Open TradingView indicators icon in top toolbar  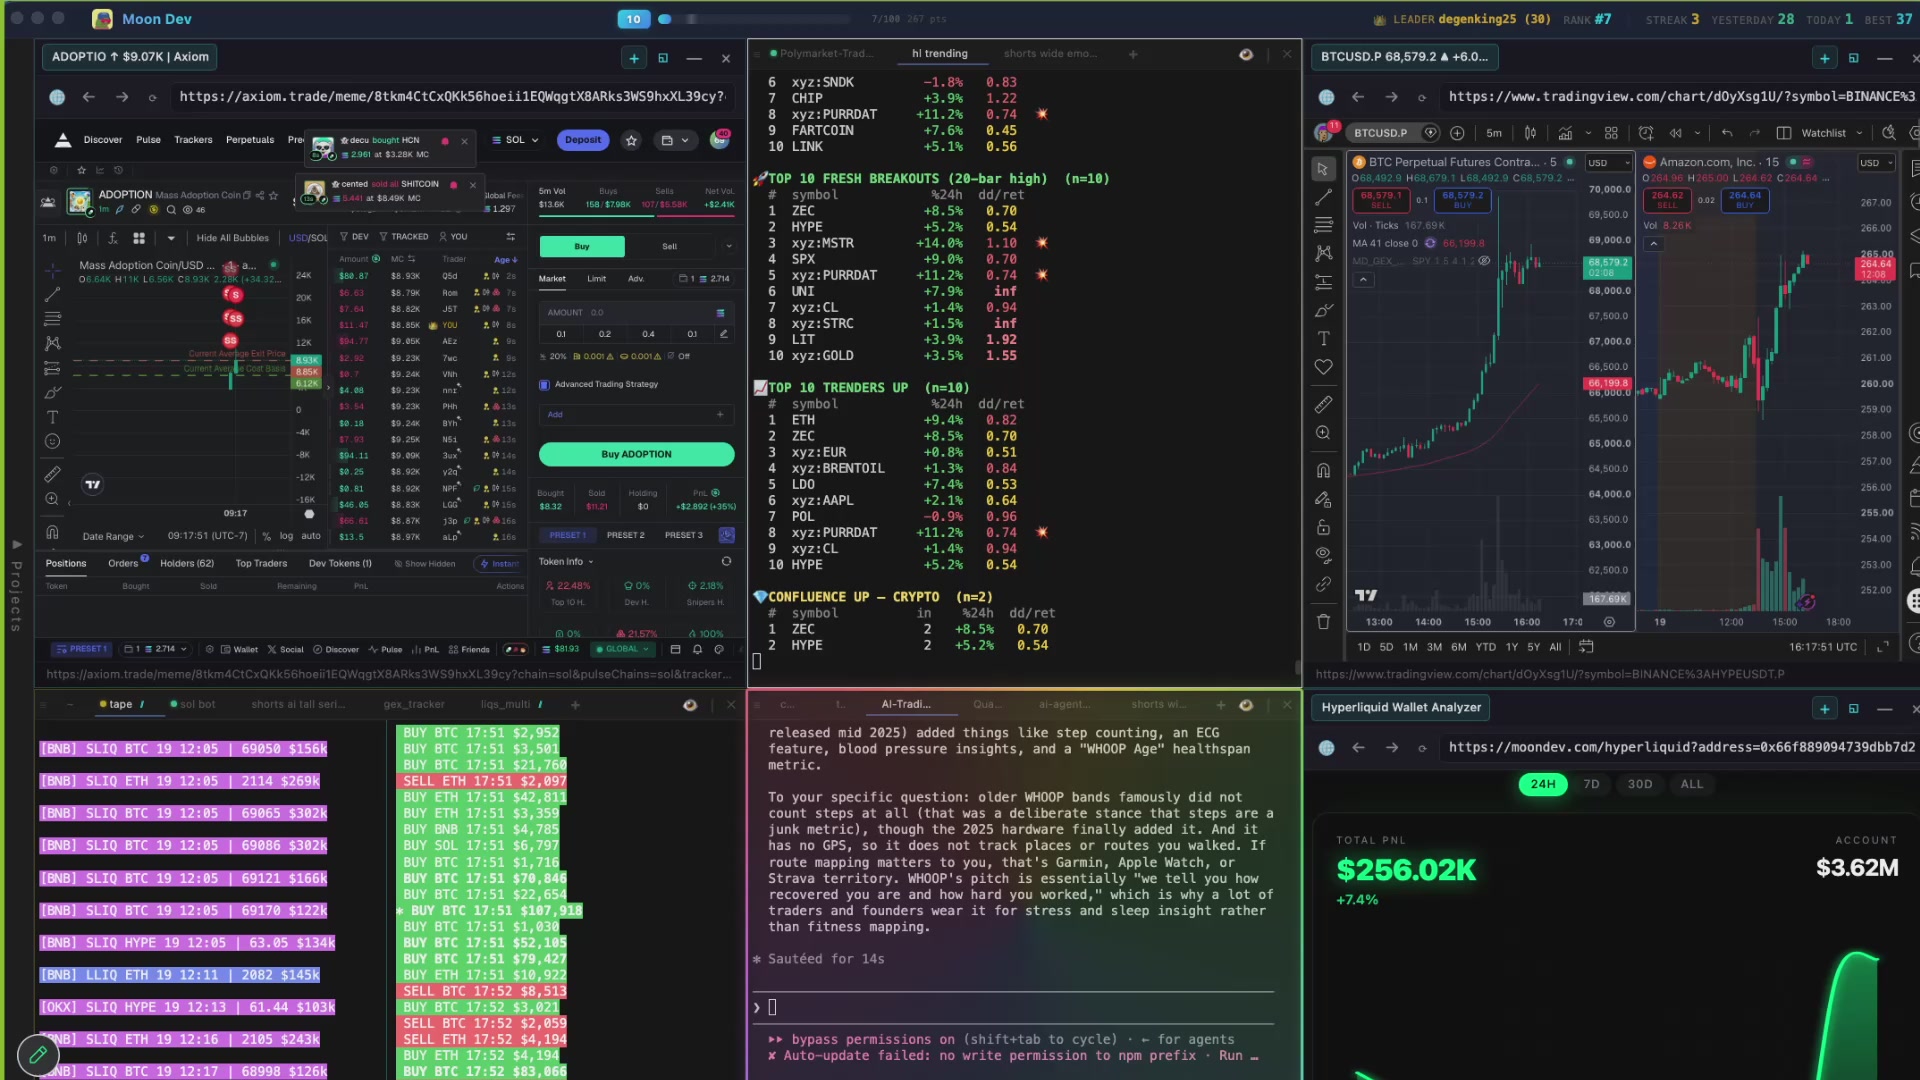1565,133
